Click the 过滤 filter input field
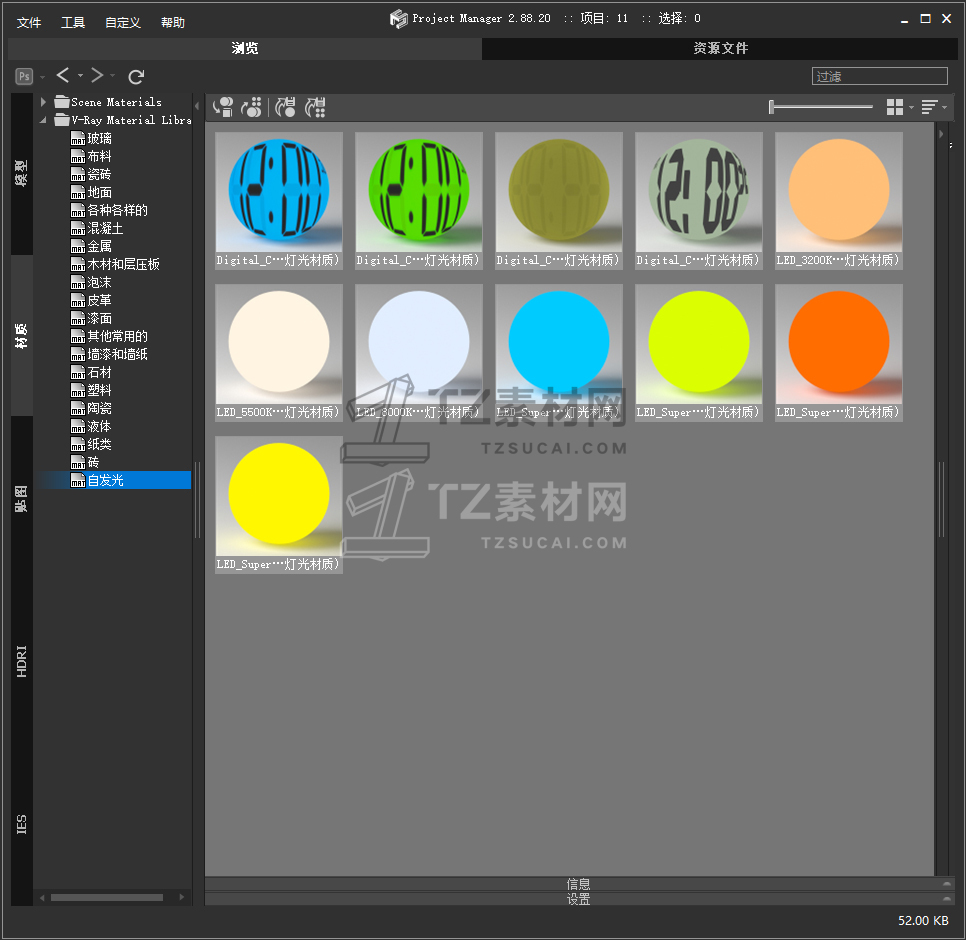Screen dimensions: 966x940 click(879, 76)
